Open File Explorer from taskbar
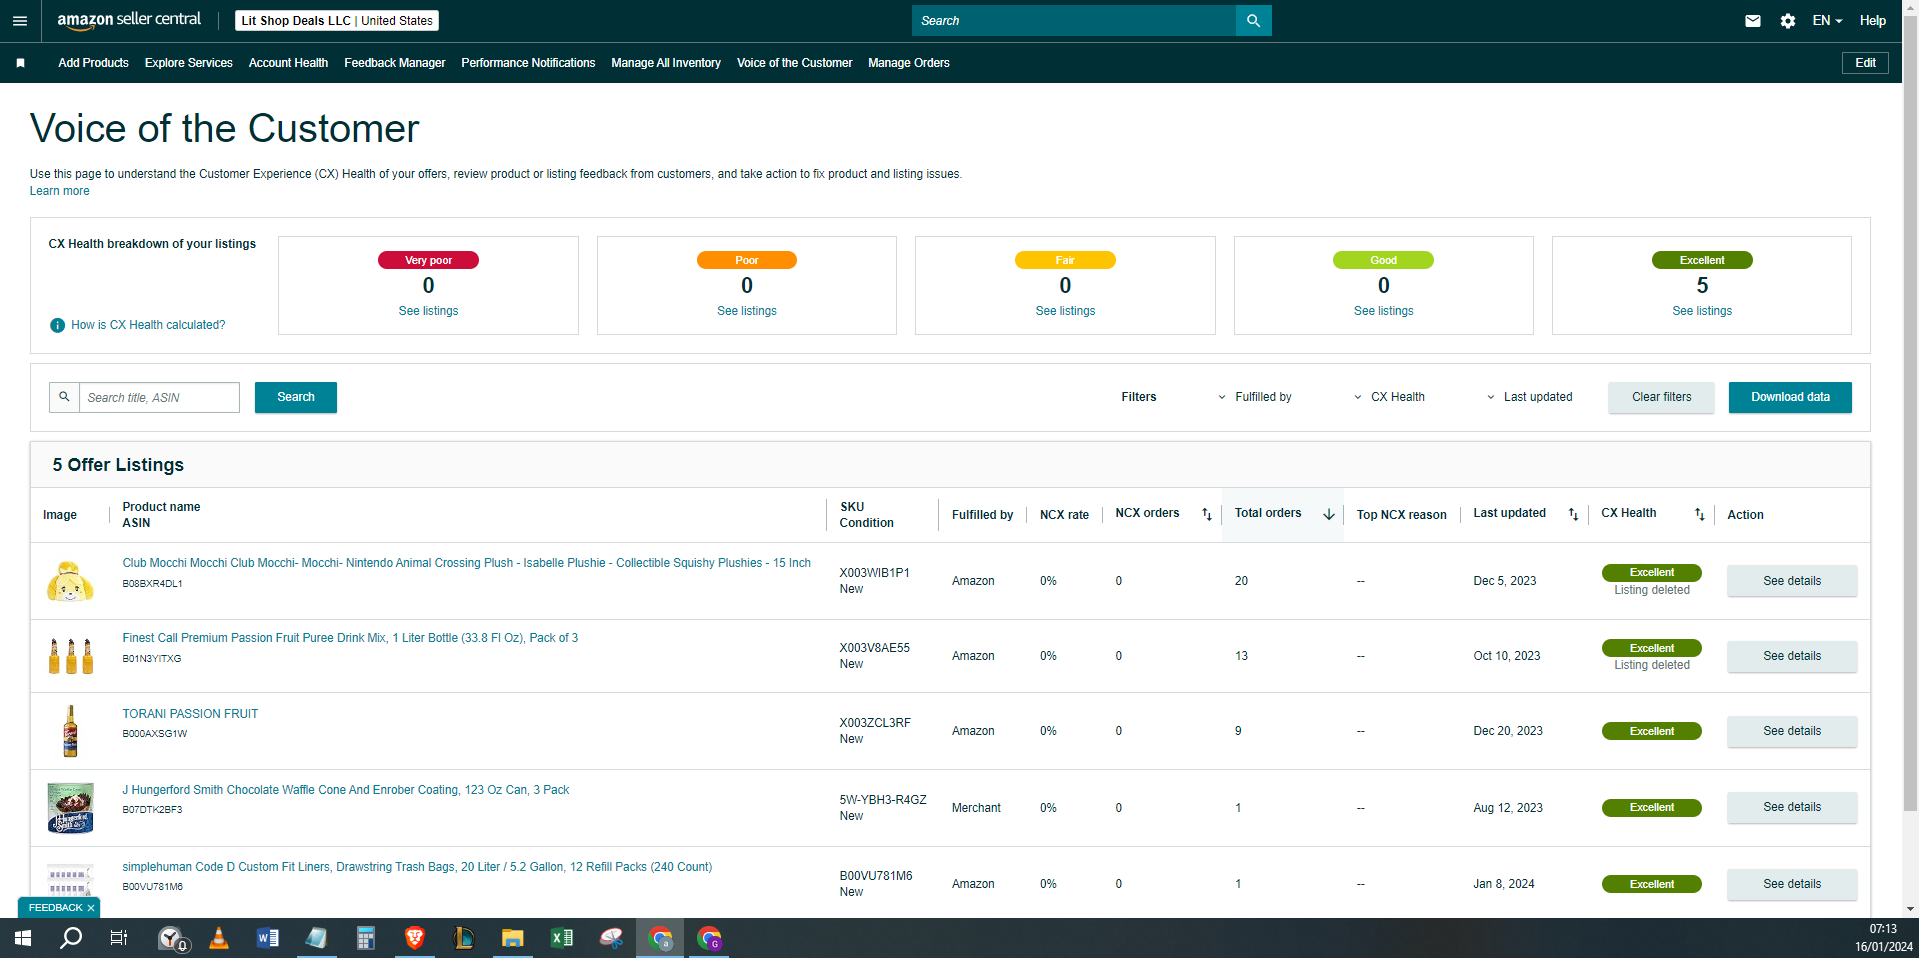The width and height of the screenshot is (1919, 958). pyautogui.click(x=512, y=938)
